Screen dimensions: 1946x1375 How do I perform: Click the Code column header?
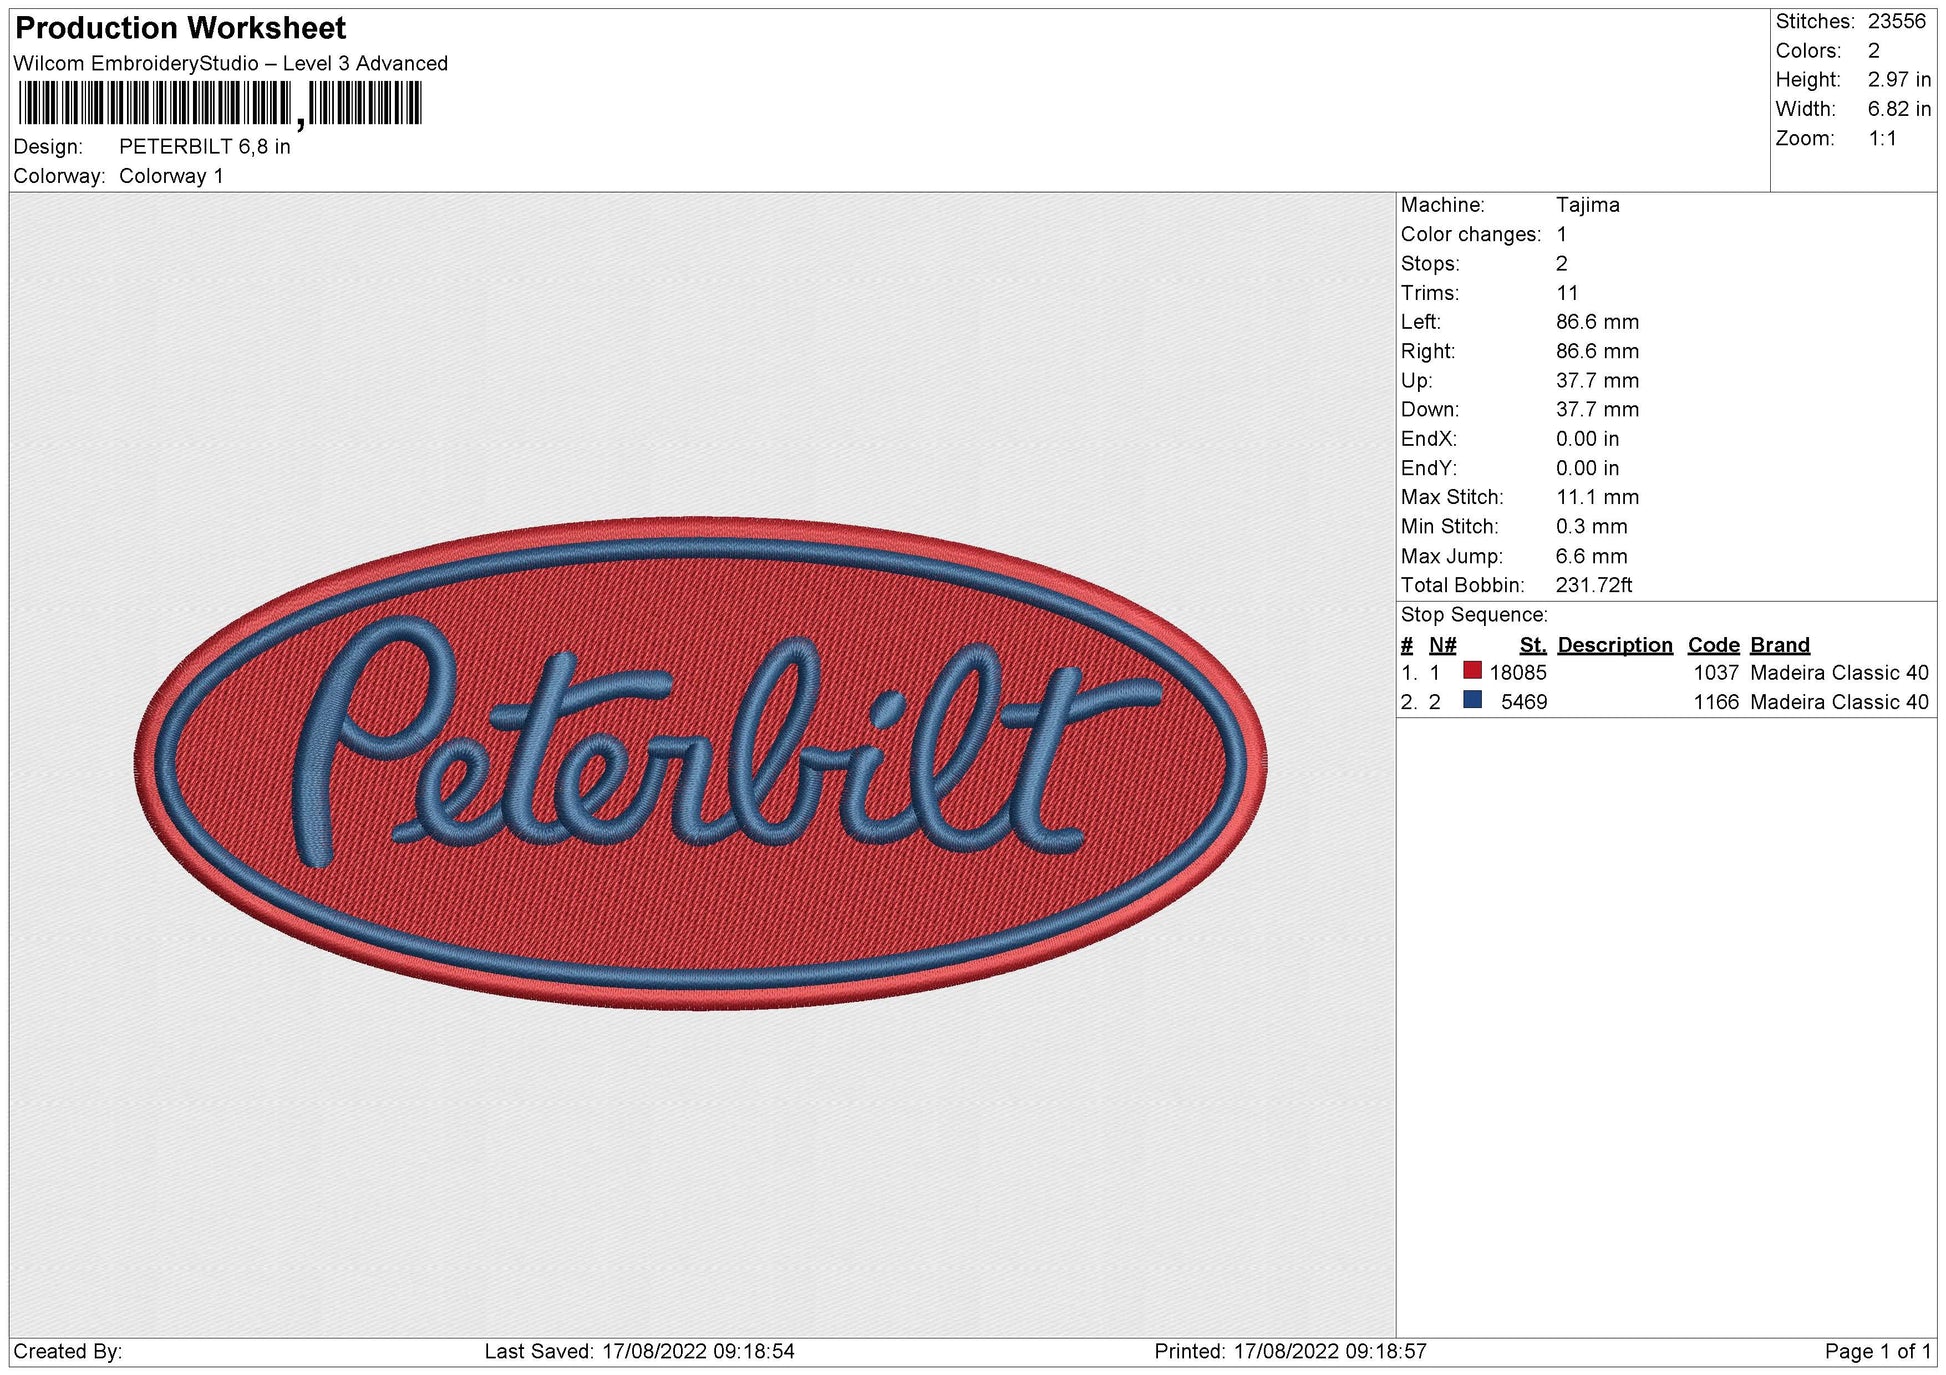pos(1713,644)
